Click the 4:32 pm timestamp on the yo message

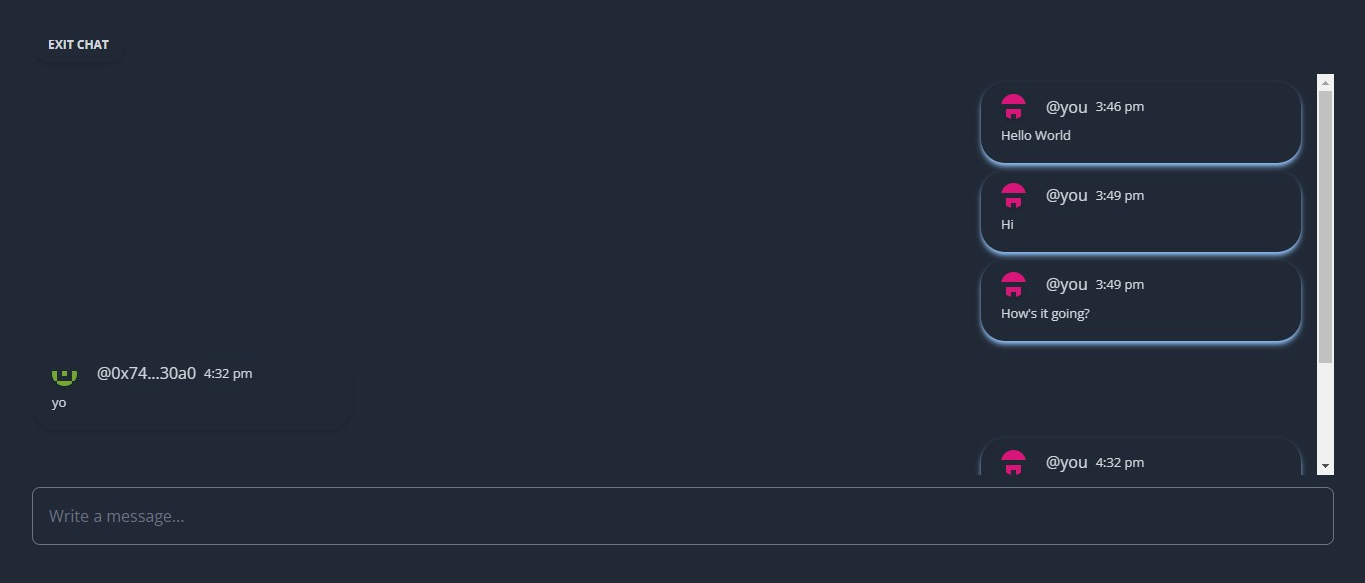click(228, 373)
